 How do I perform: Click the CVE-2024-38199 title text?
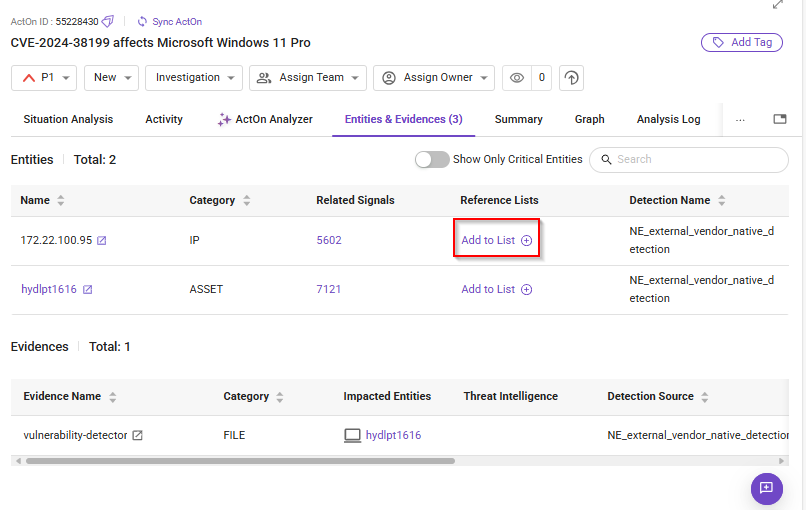(160, 43)
